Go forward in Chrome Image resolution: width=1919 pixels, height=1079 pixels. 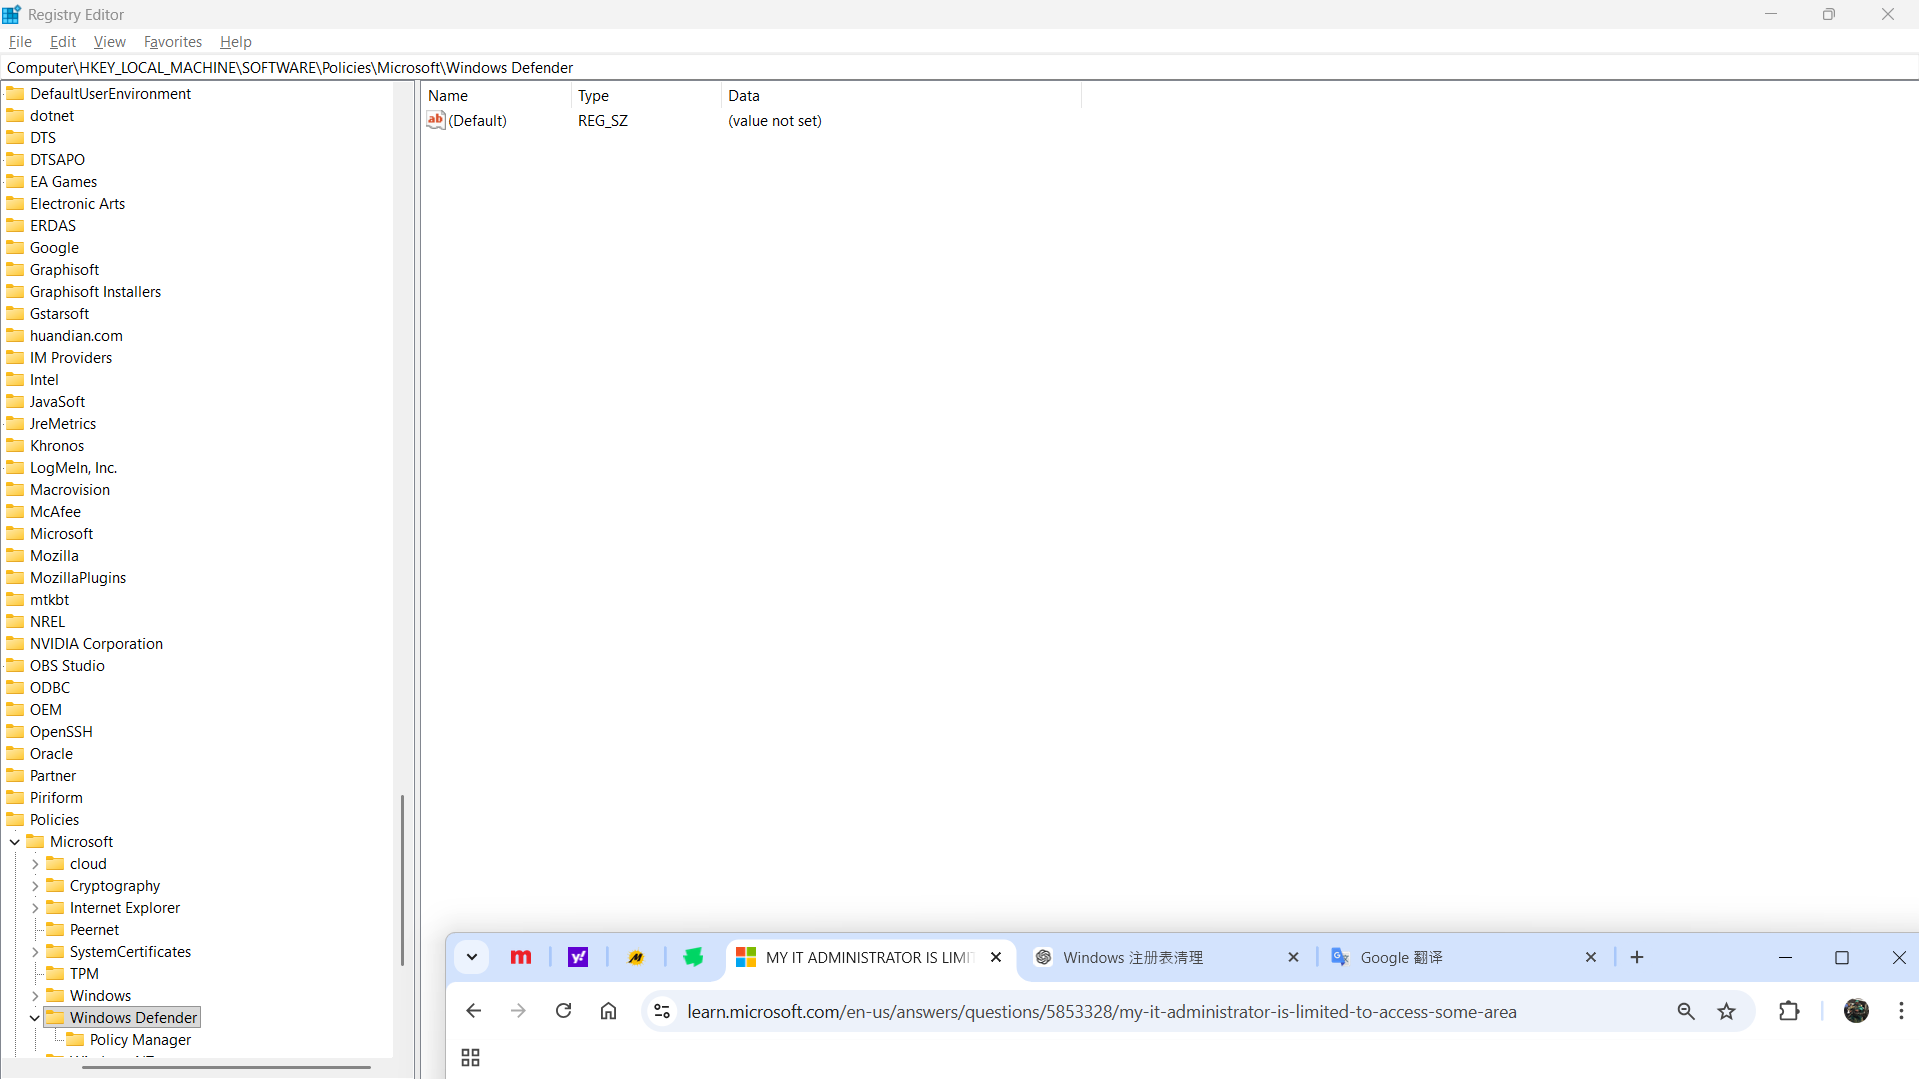click(x=518, y=1011)
